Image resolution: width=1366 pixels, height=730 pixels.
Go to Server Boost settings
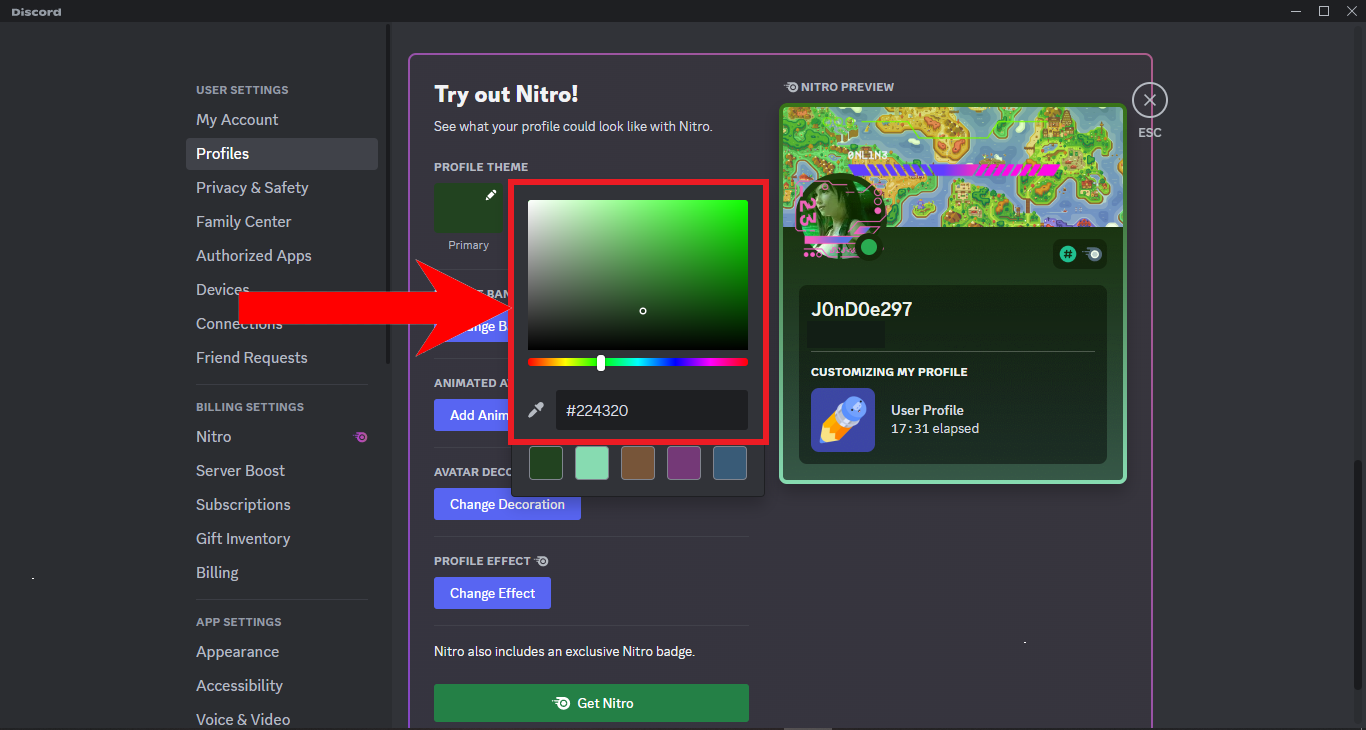coord(282,471)
